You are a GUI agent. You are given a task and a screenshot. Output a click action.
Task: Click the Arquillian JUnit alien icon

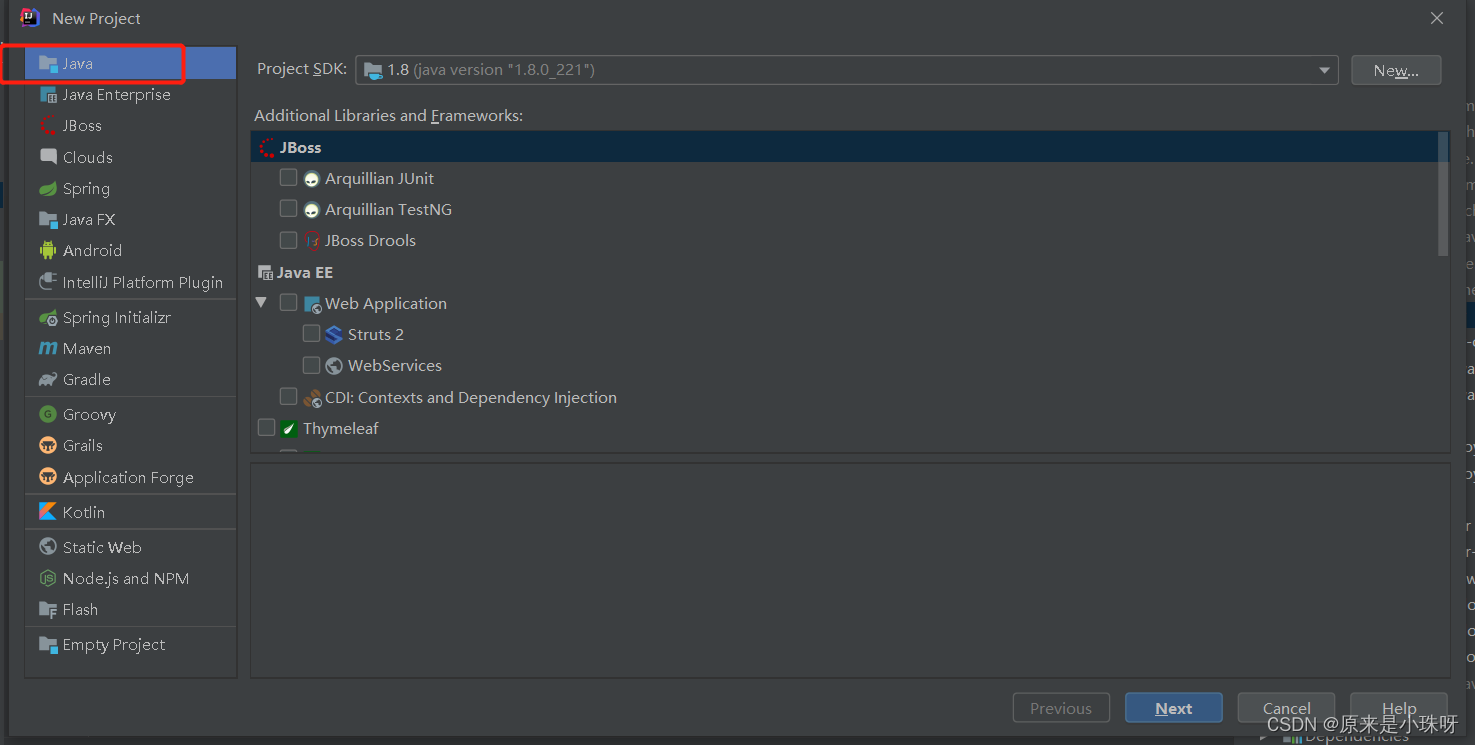point(312,179)
